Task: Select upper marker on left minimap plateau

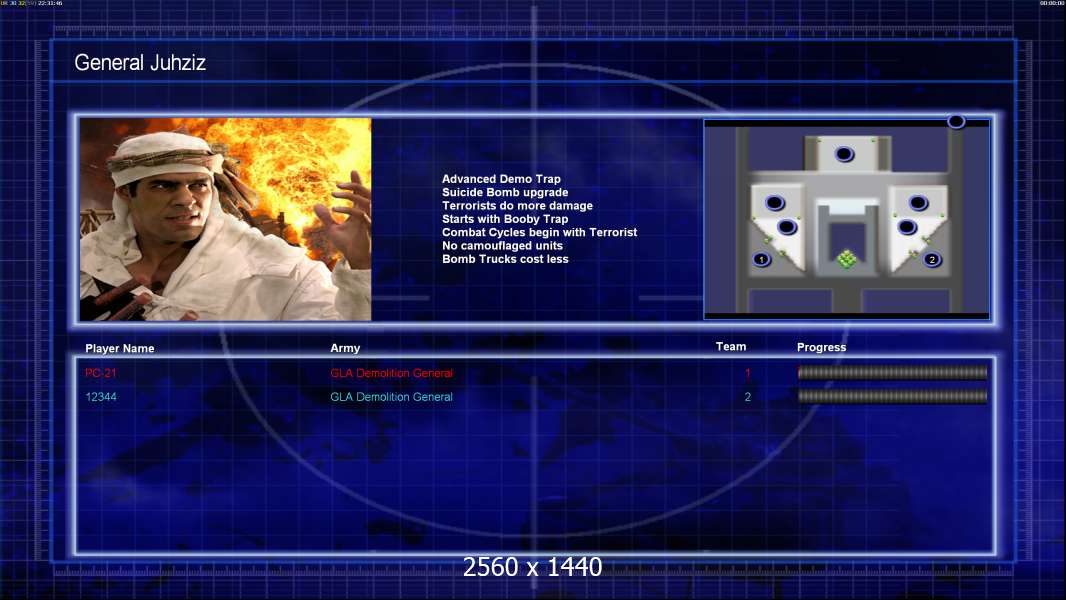Action: pyautogui.click(x=775, y=202)
